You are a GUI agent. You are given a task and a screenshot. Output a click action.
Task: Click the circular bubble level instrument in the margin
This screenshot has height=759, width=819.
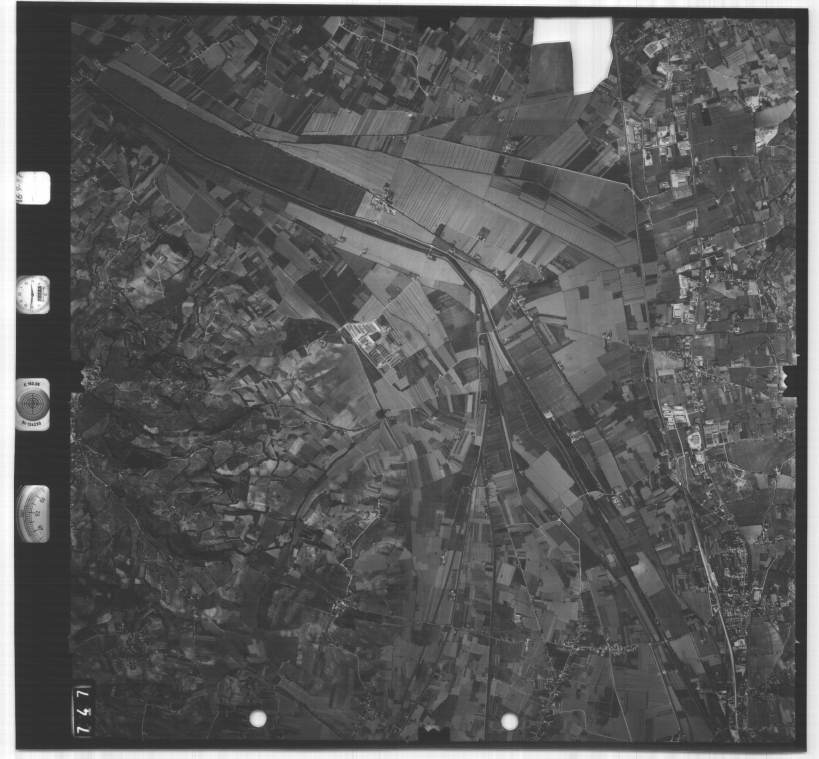click(x=33, y=404)
